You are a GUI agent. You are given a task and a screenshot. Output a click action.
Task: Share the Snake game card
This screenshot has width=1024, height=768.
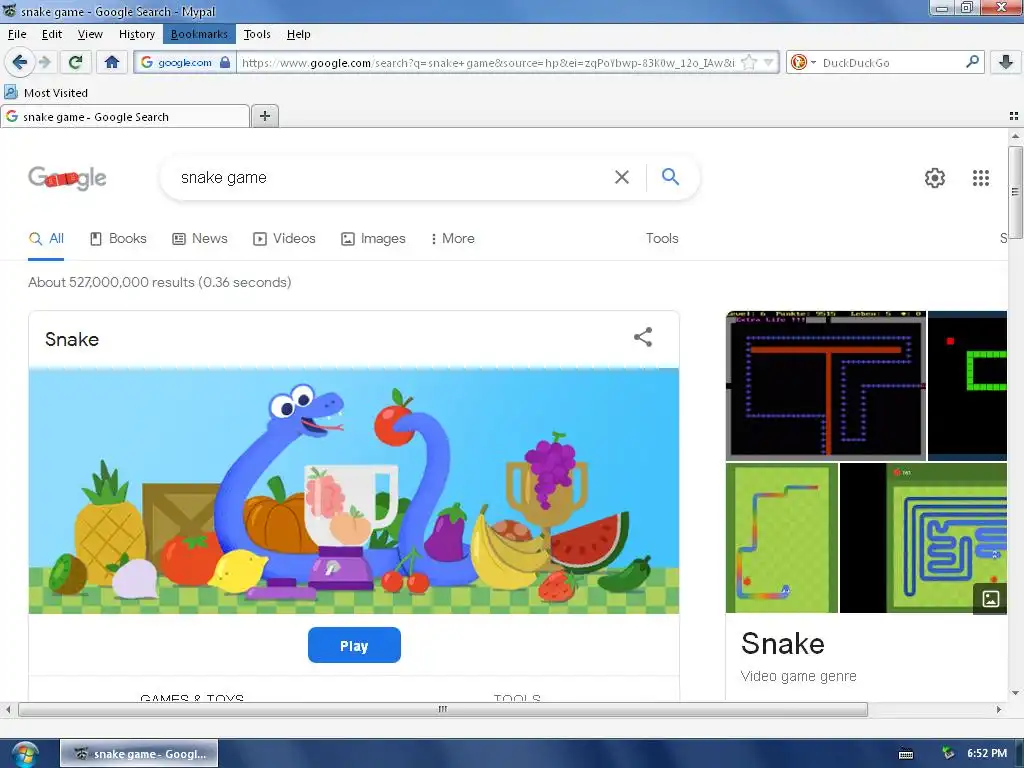click(x=643, y=337)
